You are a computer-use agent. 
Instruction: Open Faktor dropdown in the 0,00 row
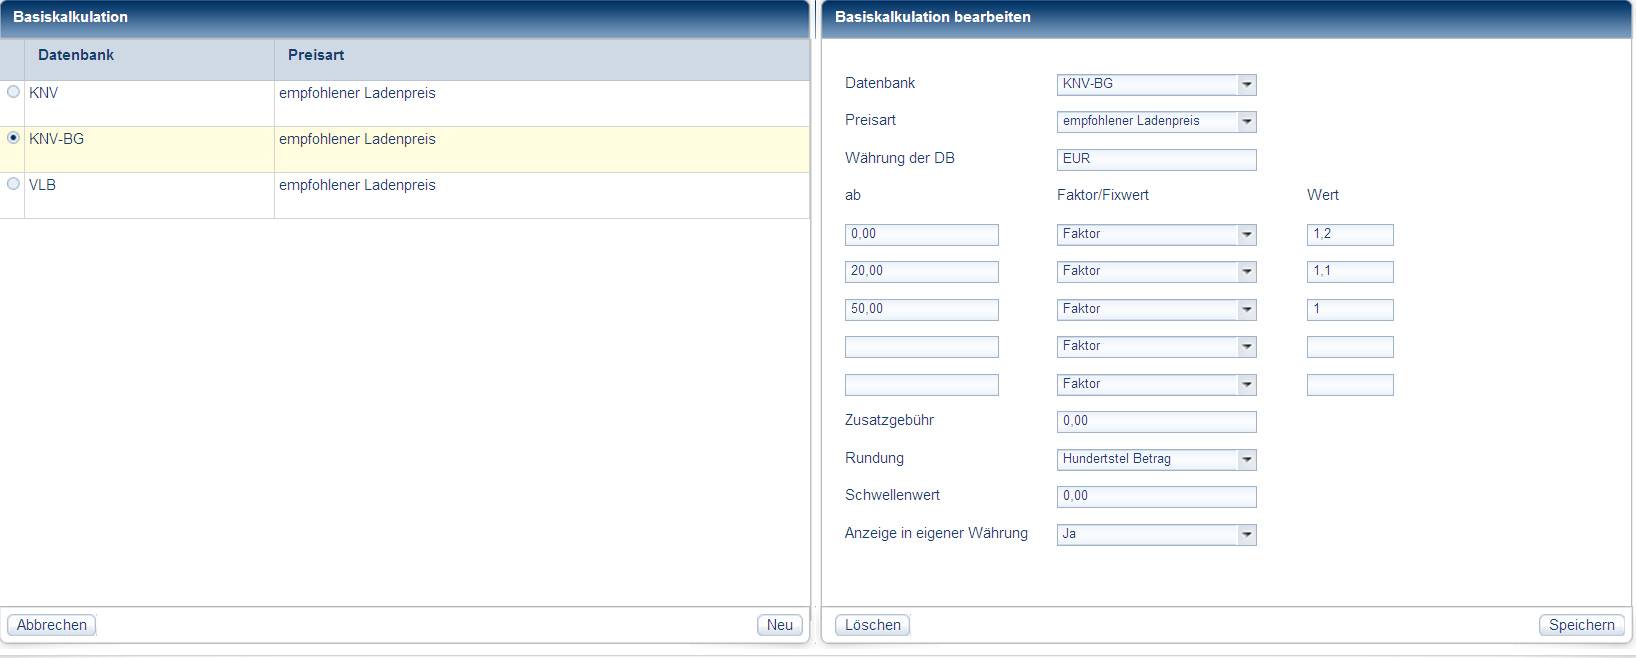point(1246,235)
